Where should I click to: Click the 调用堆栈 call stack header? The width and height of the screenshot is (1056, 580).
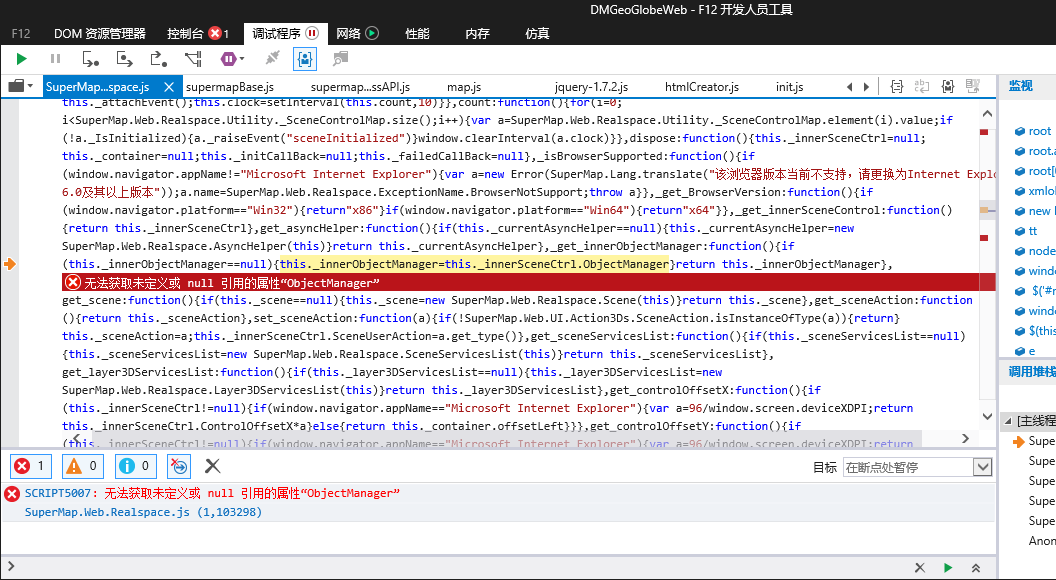pyautogui.click(x=1032, y=372)
